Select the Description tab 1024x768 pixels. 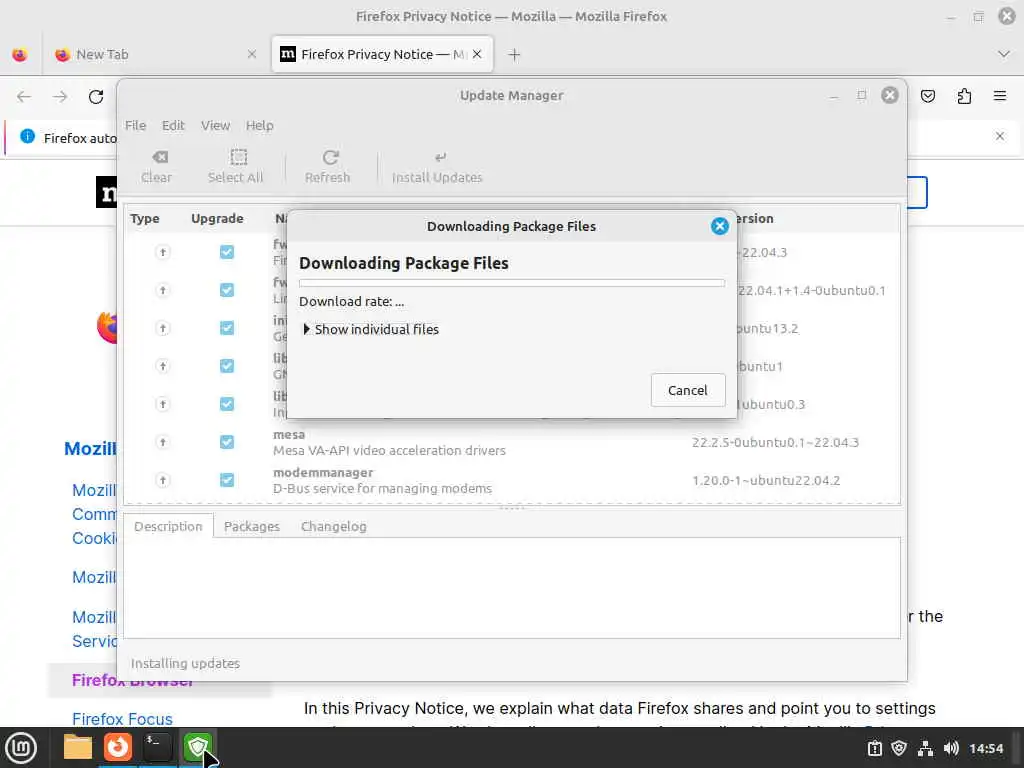[168, 526]
